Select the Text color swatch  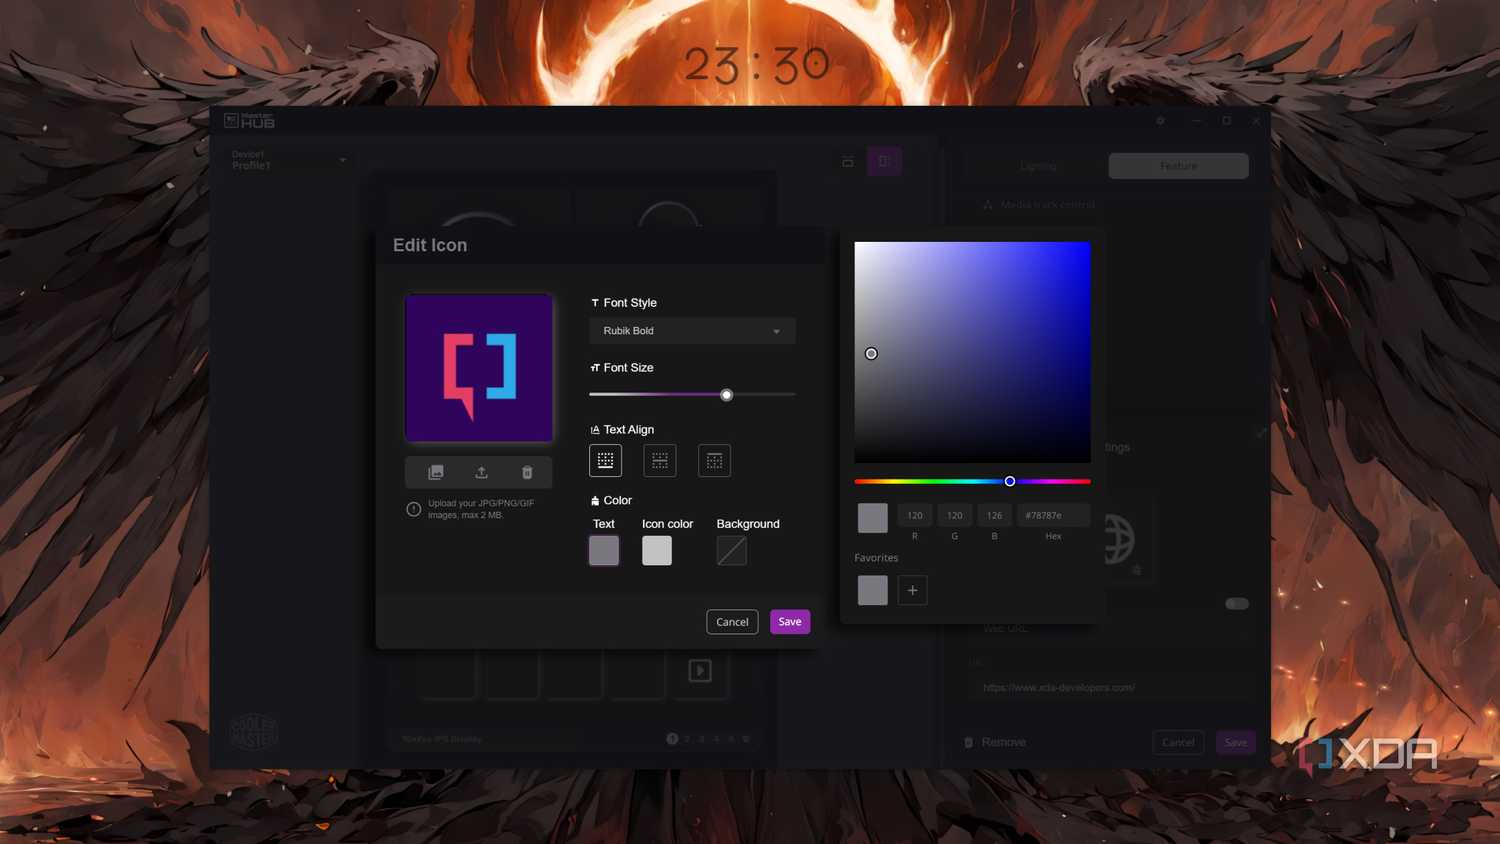(x=604, y=550)
